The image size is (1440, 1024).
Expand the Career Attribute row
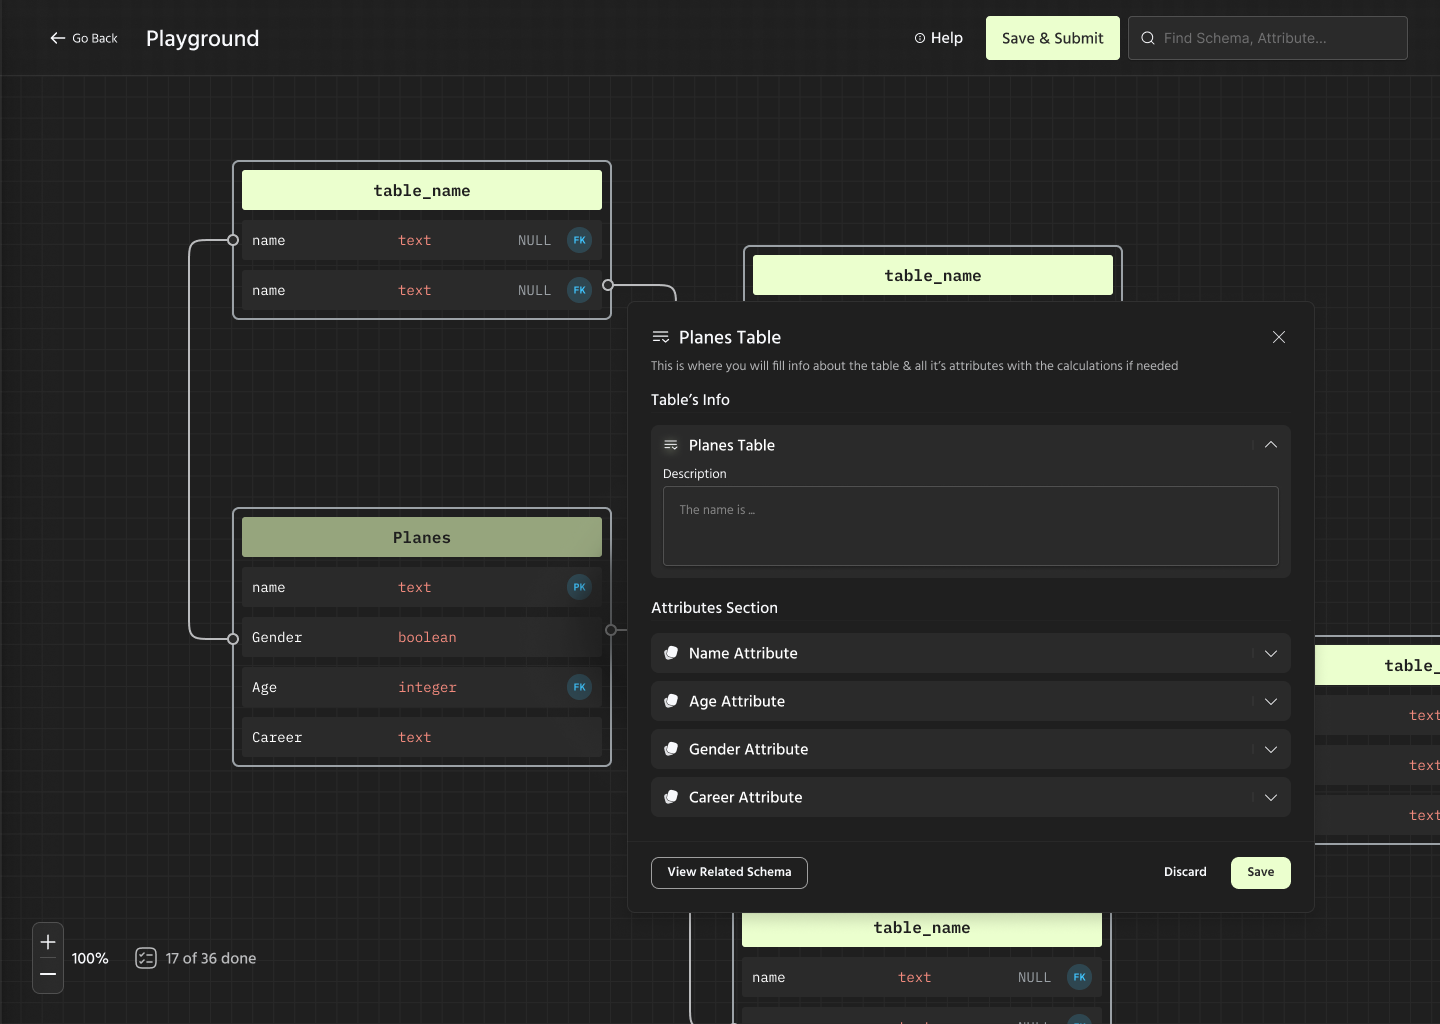(x=971, y=797)
